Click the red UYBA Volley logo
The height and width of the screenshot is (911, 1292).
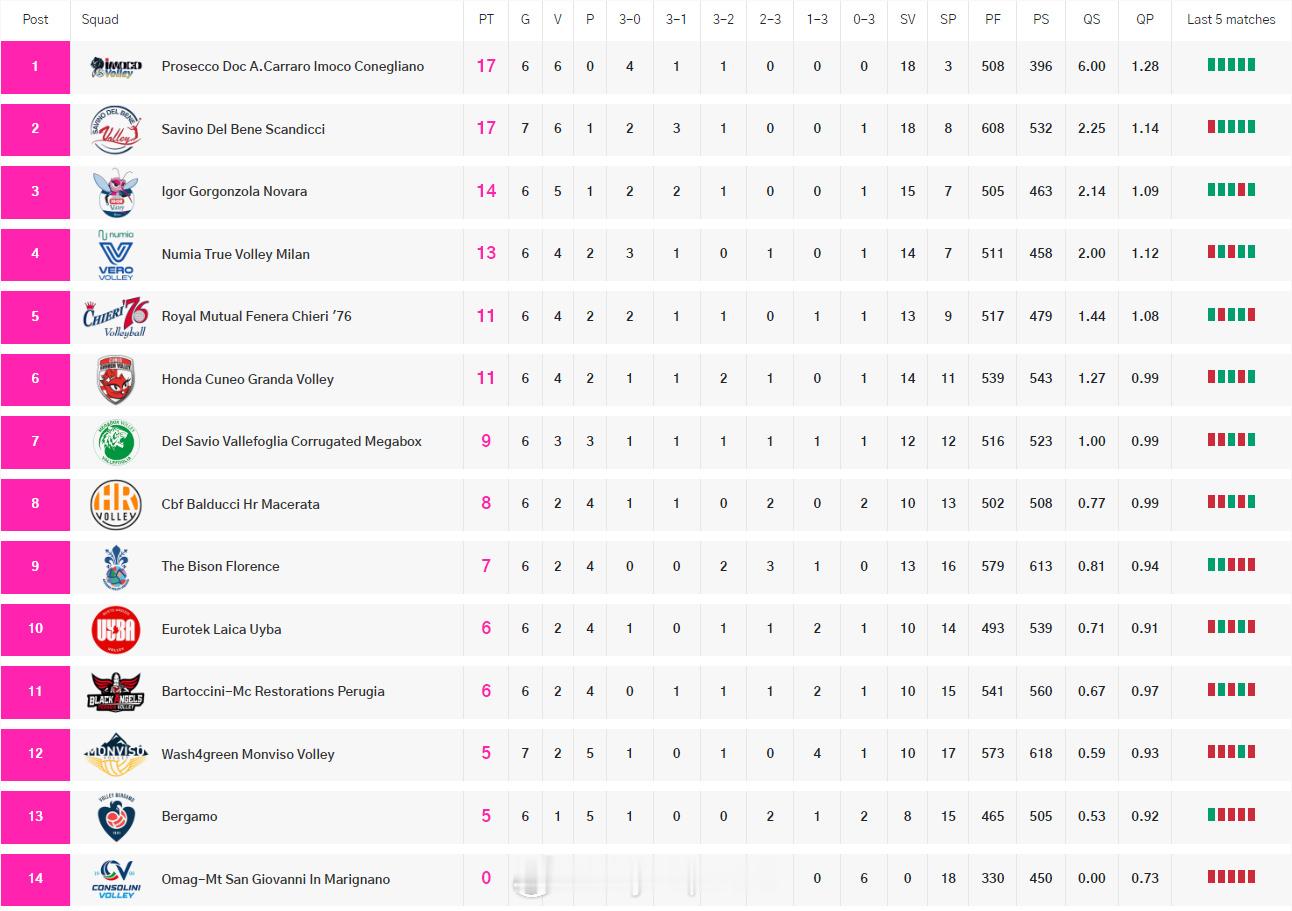pyautogui.click(x=116, y=629)
